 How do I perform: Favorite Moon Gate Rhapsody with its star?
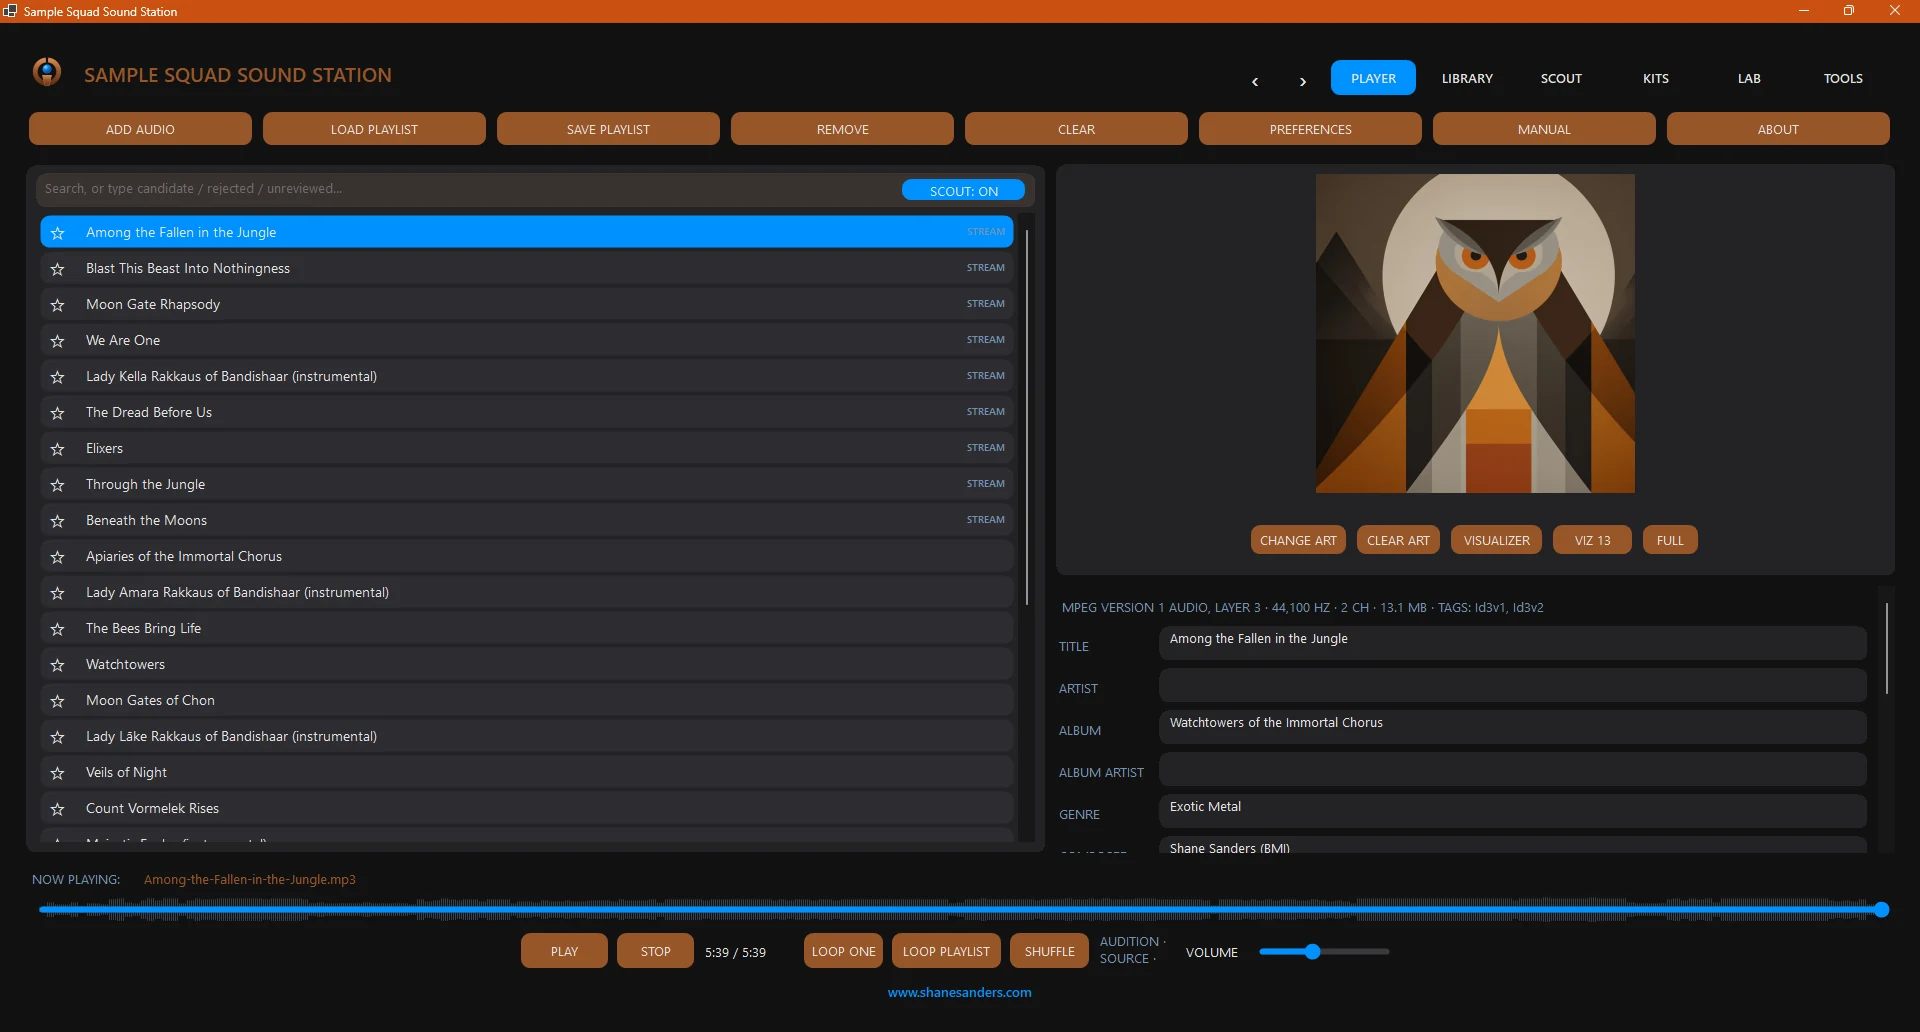[x=58, y=305]
